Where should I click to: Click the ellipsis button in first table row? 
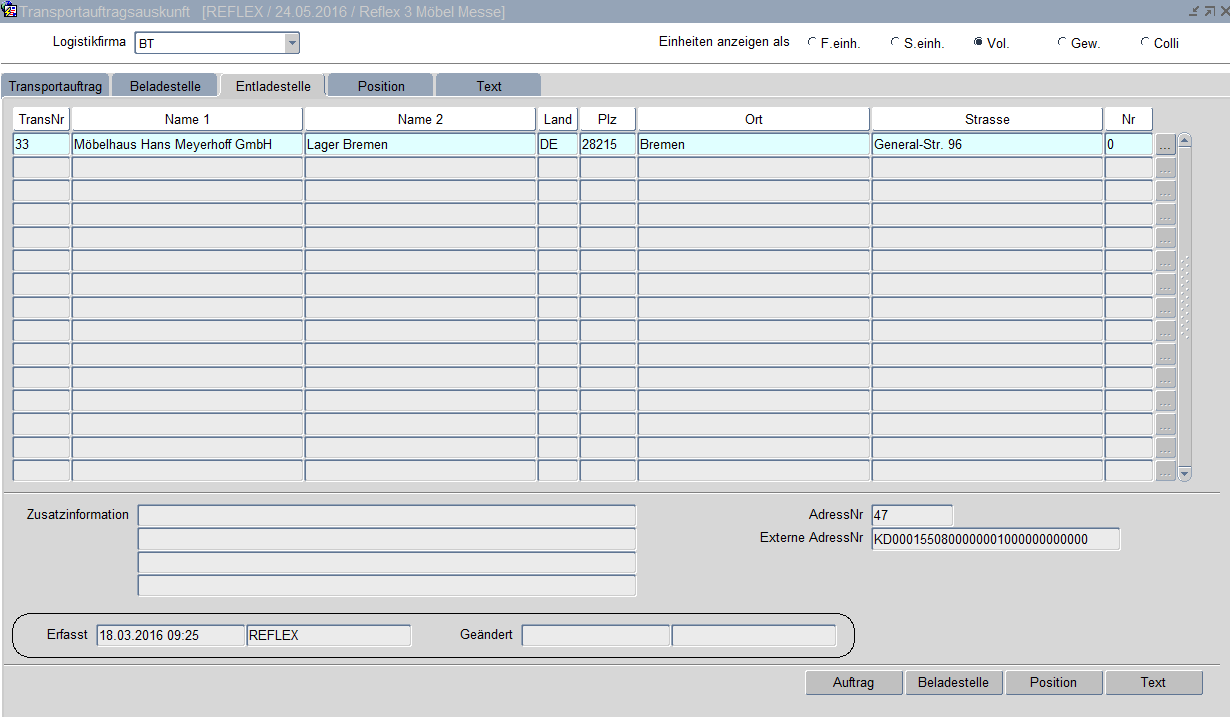coord(1165,145)
